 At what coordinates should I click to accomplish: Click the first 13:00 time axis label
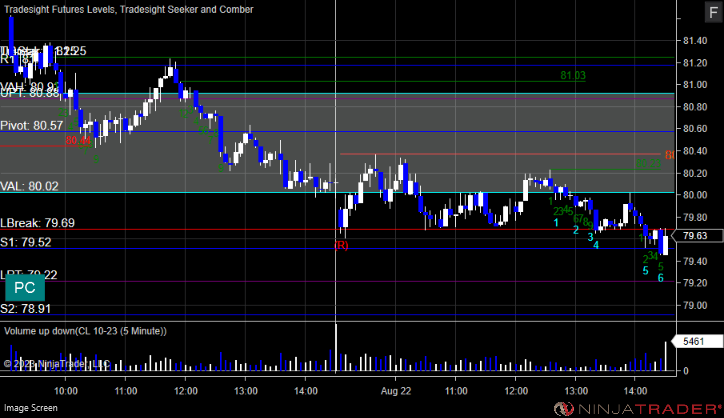click(246, 391)
